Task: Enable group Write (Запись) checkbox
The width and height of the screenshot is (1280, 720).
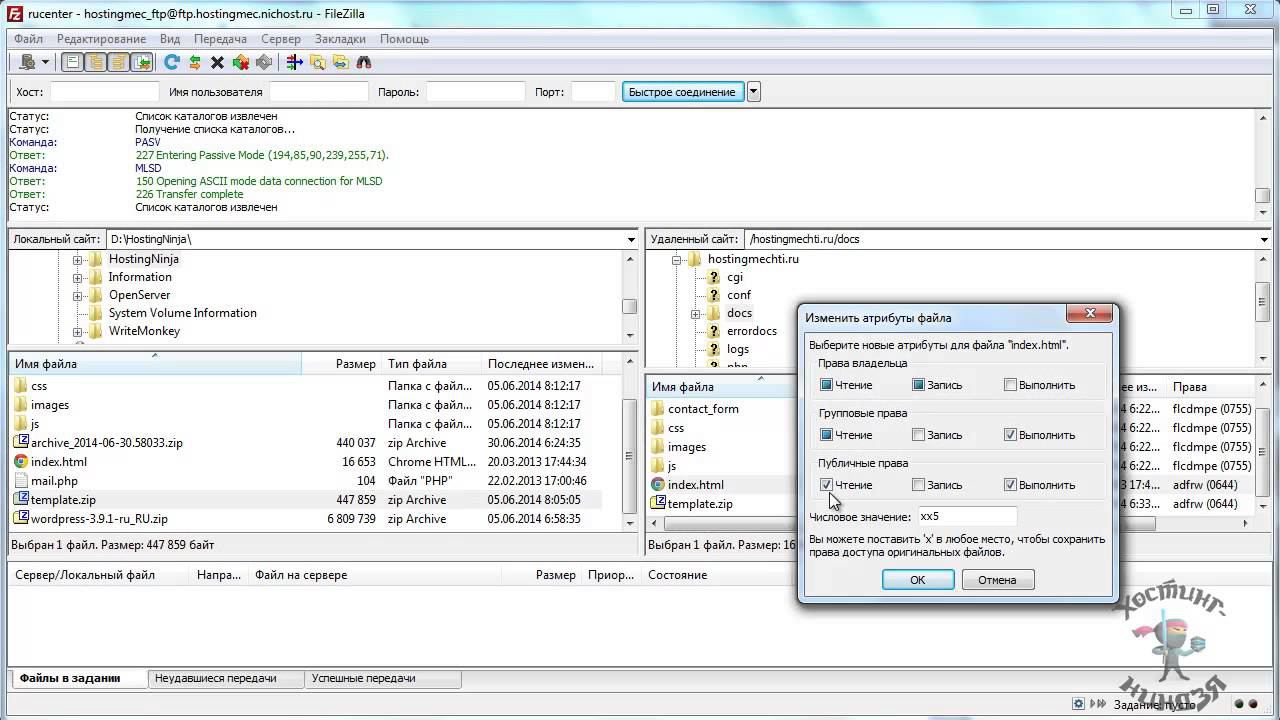Action: point(918,435)
